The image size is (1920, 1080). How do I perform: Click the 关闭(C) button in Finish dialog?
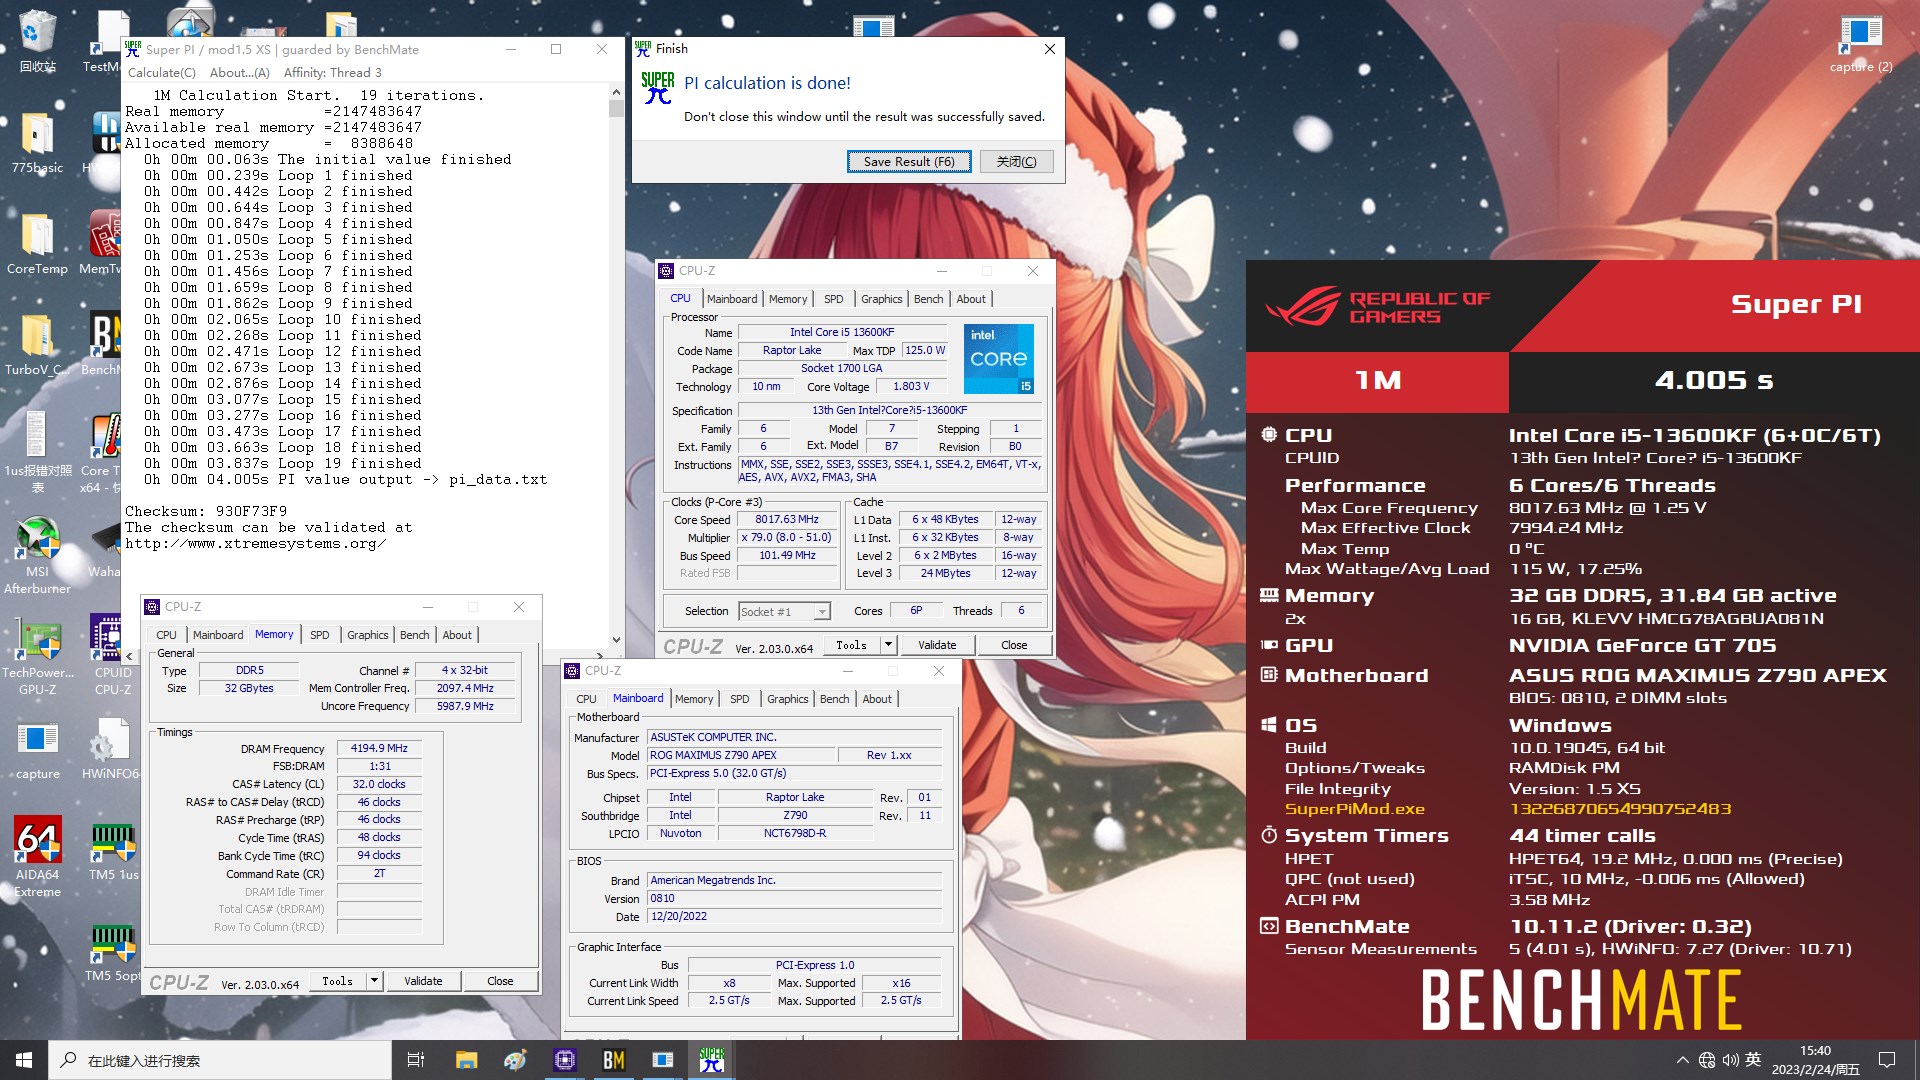click(1016, 161)
